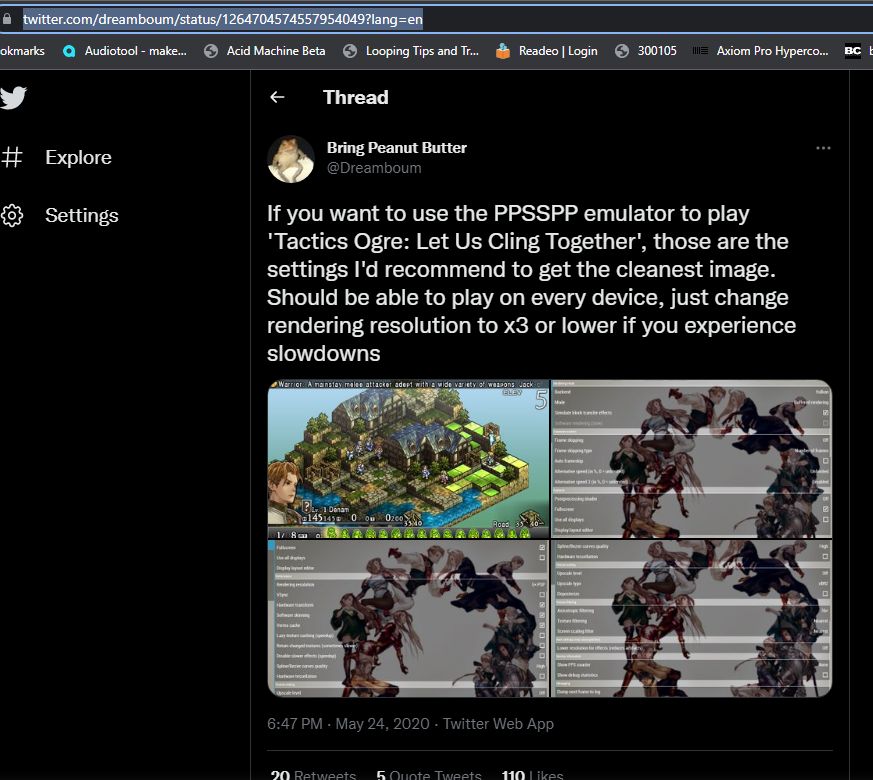Open the 300105 bookmark

tap(657, 51)
